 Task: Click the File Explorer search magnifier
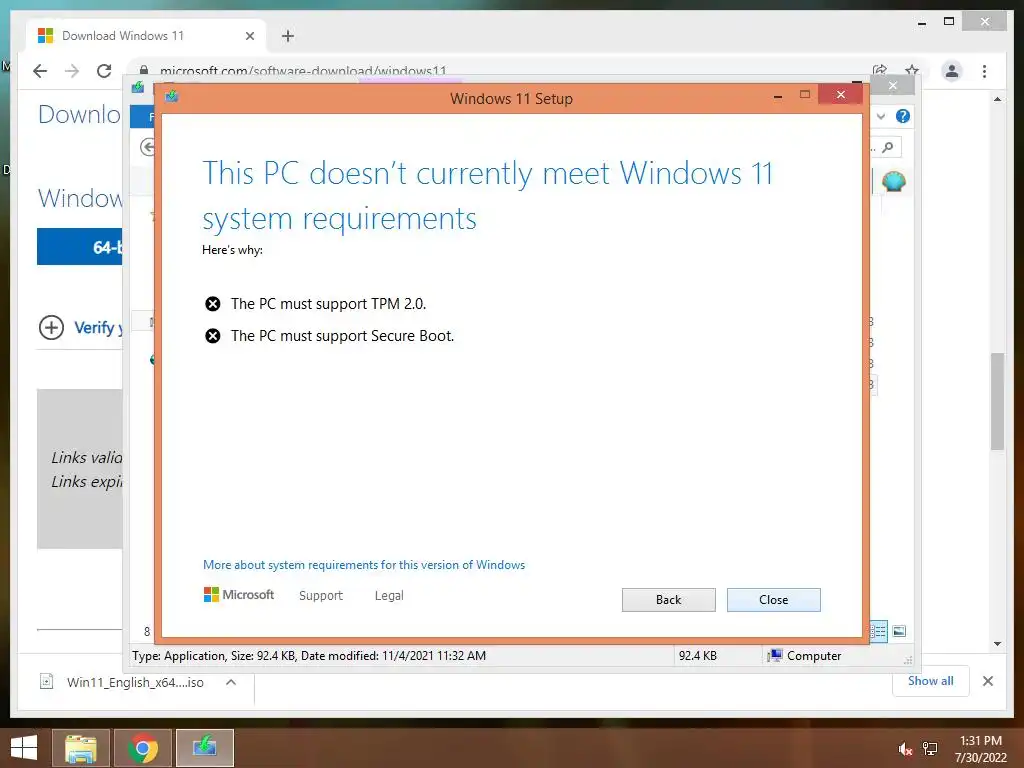click(x=888, y=148)
